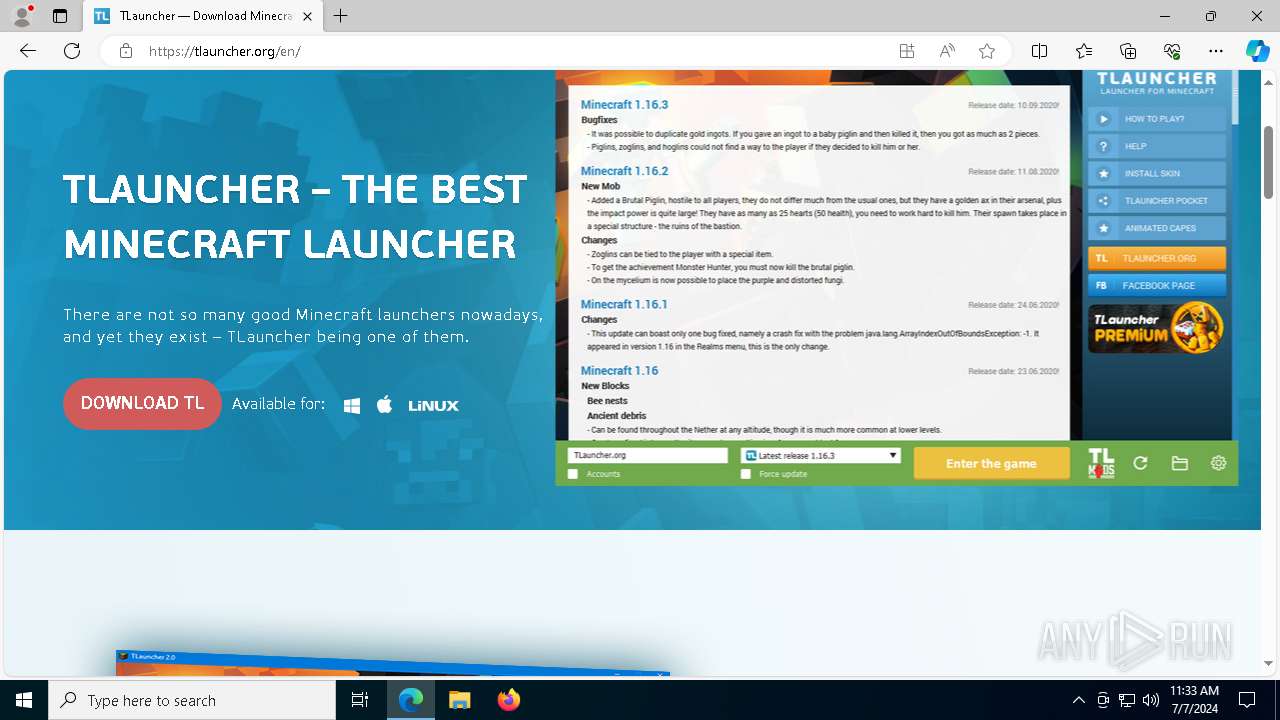Add this page to favorites star
Screen dimensions: 1280x720
tap(987, 51)
